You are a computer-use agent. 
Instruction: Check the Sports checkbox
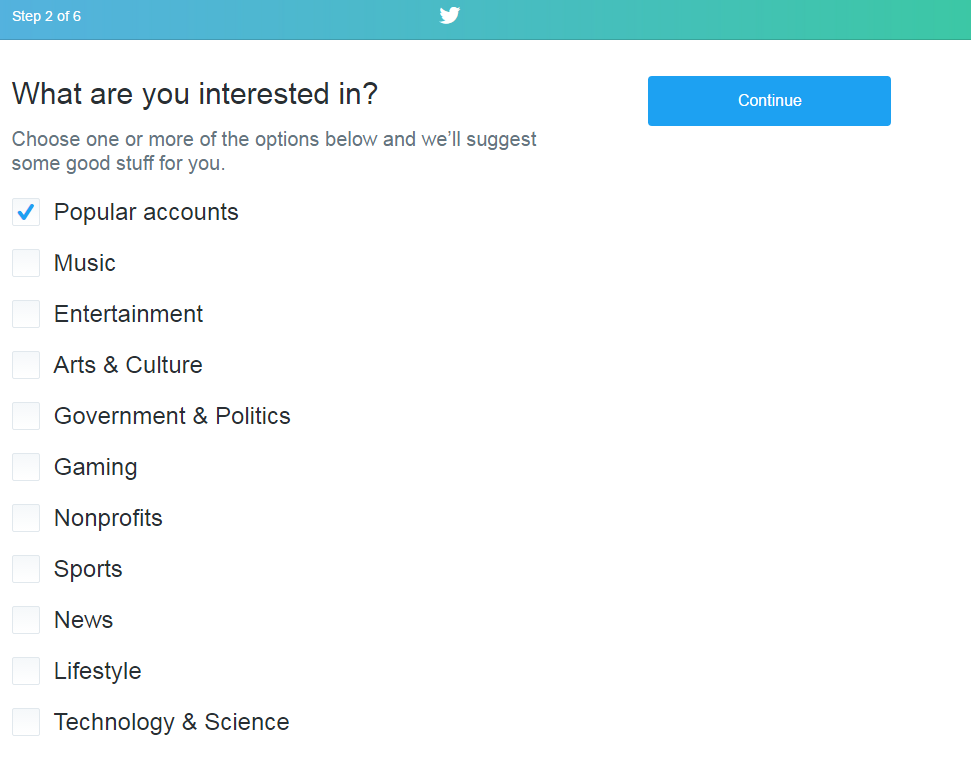coord(26,569)
